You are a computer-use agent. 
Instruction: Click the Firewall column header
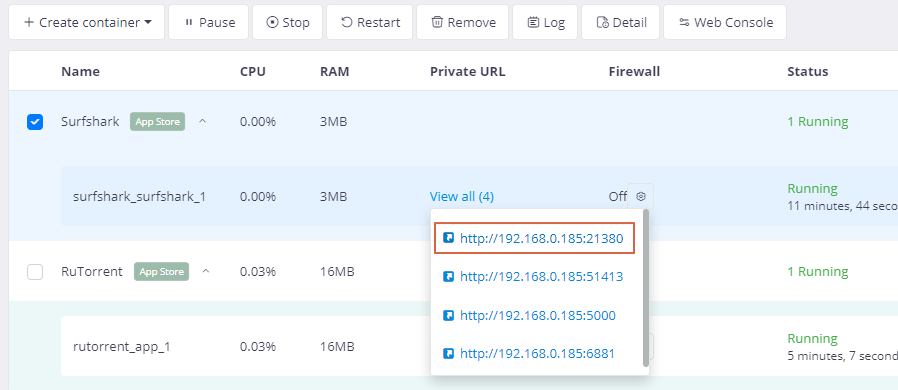[634, 72]
